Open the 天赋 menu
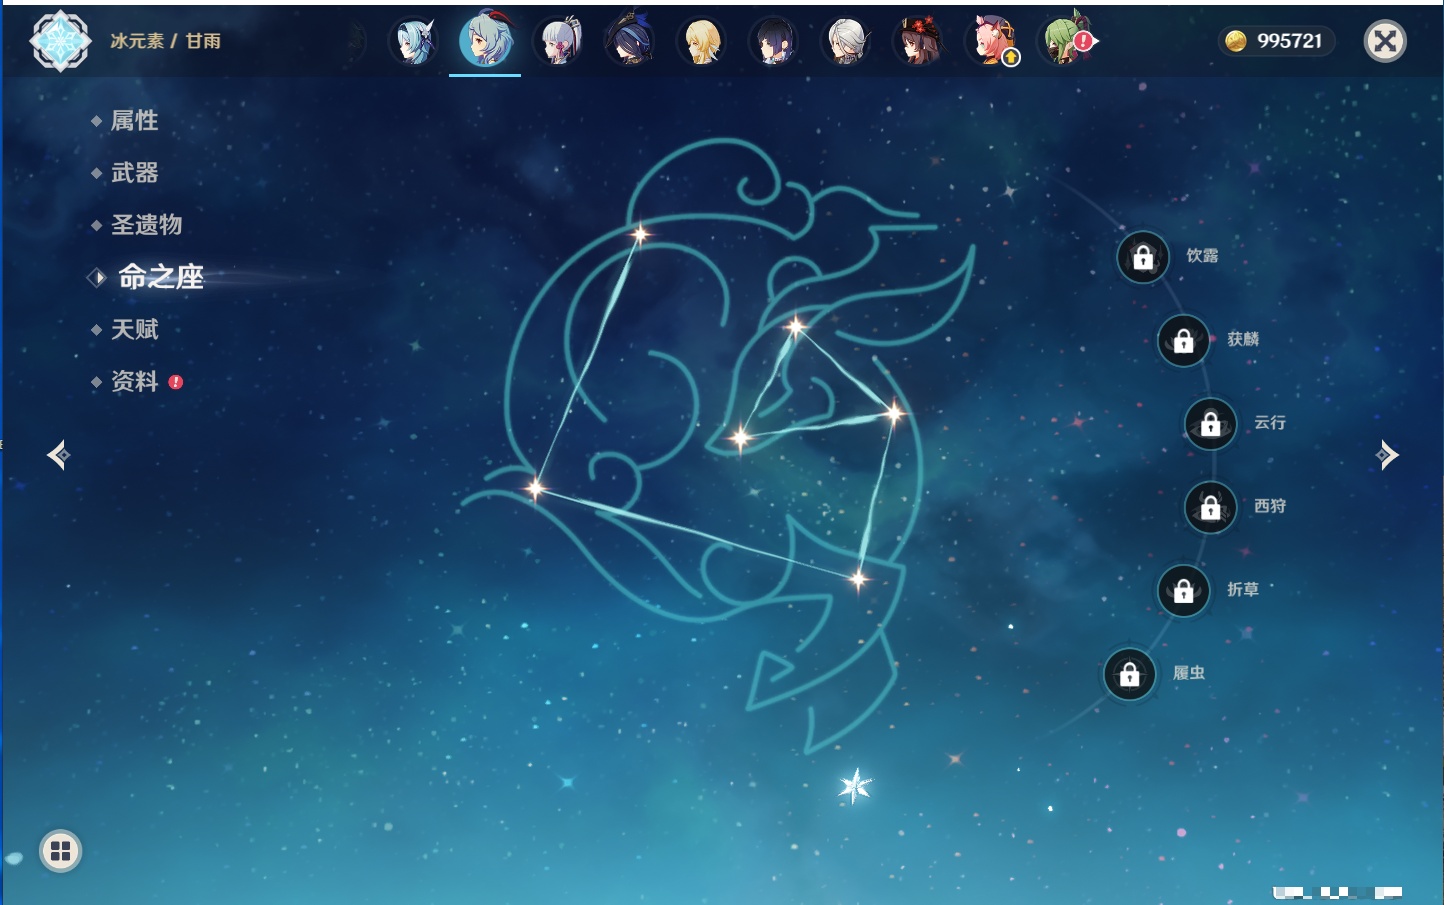 coord(134,329)
